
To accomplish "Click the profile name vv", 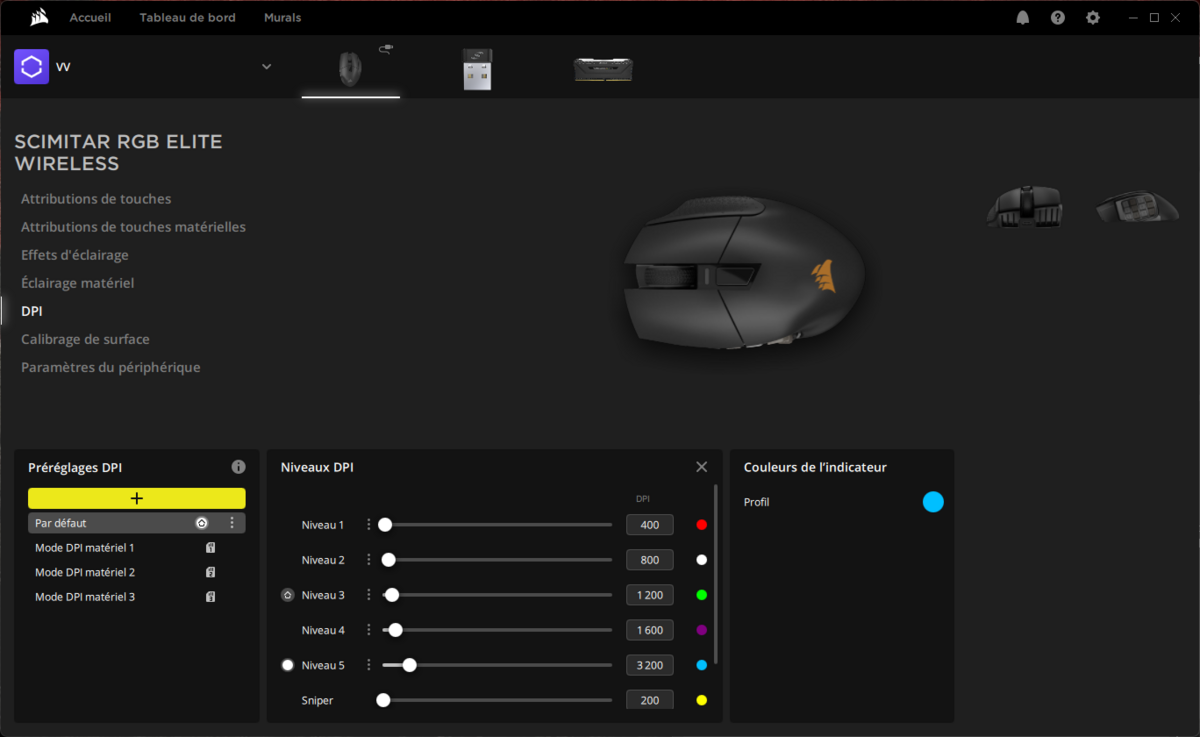I will tap(63, 67).
